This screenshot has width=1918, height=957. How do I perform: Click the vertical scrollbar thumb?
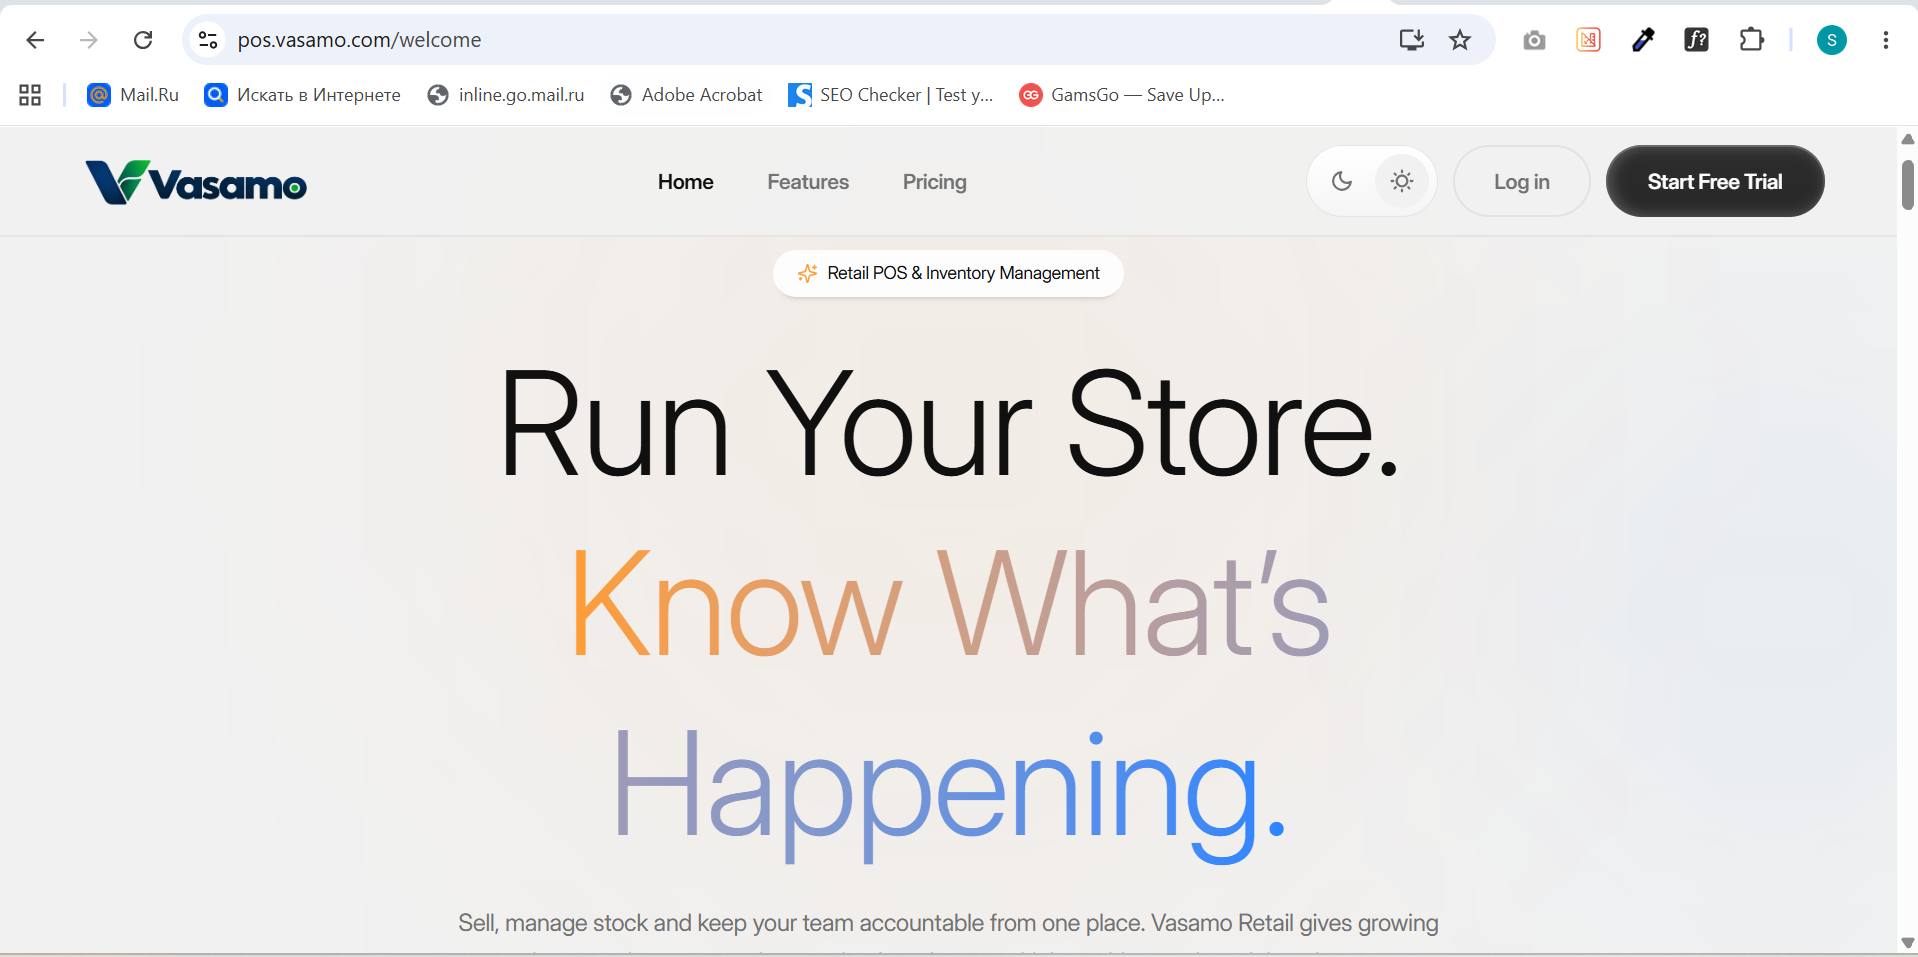[1907, 185]
